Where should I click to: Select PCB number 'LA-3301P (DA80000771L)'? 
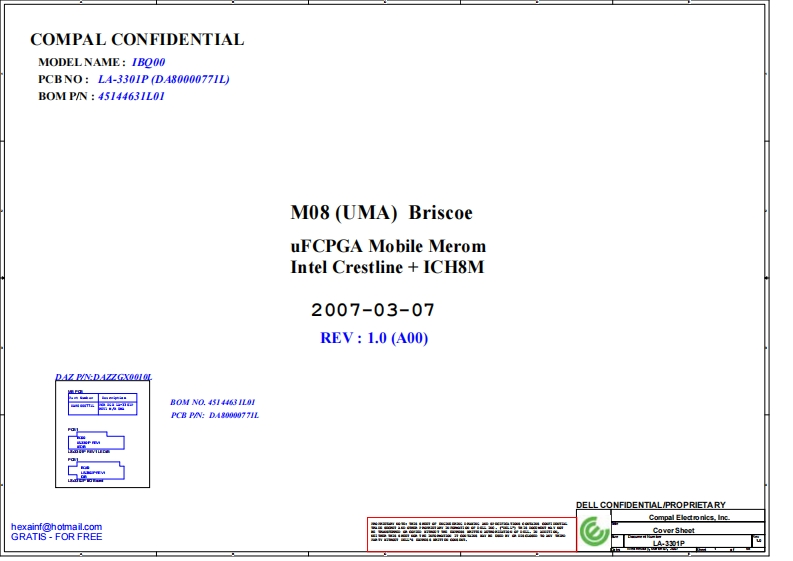click(163, 79)
